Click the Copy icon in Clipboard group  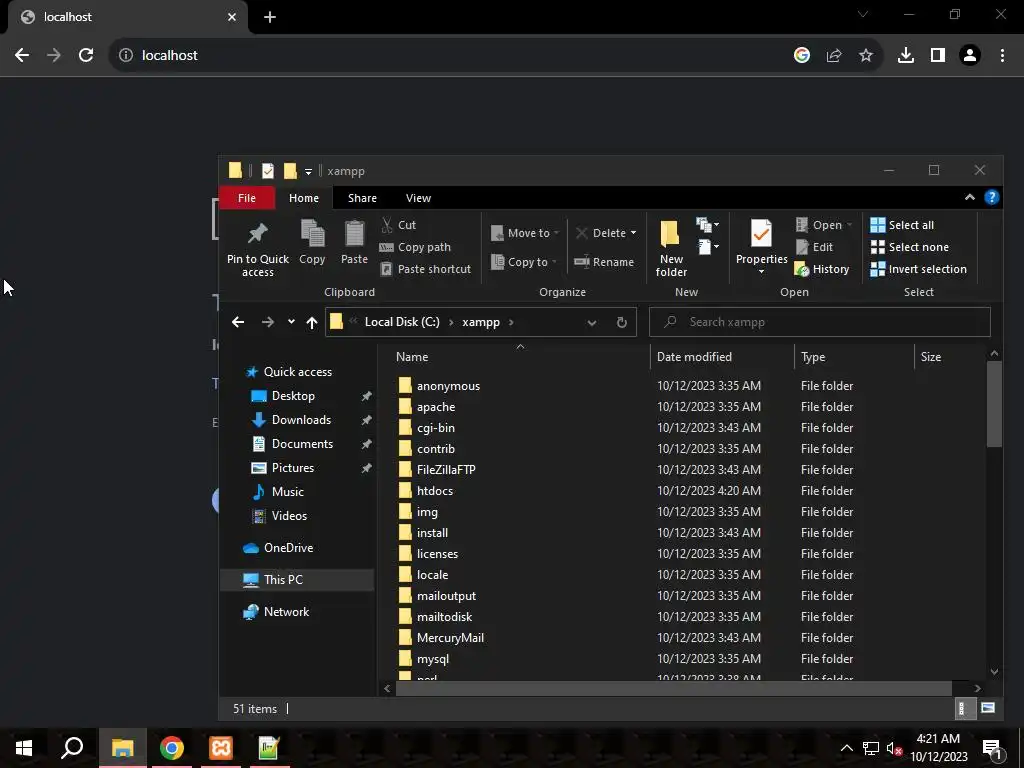point(312,242)
